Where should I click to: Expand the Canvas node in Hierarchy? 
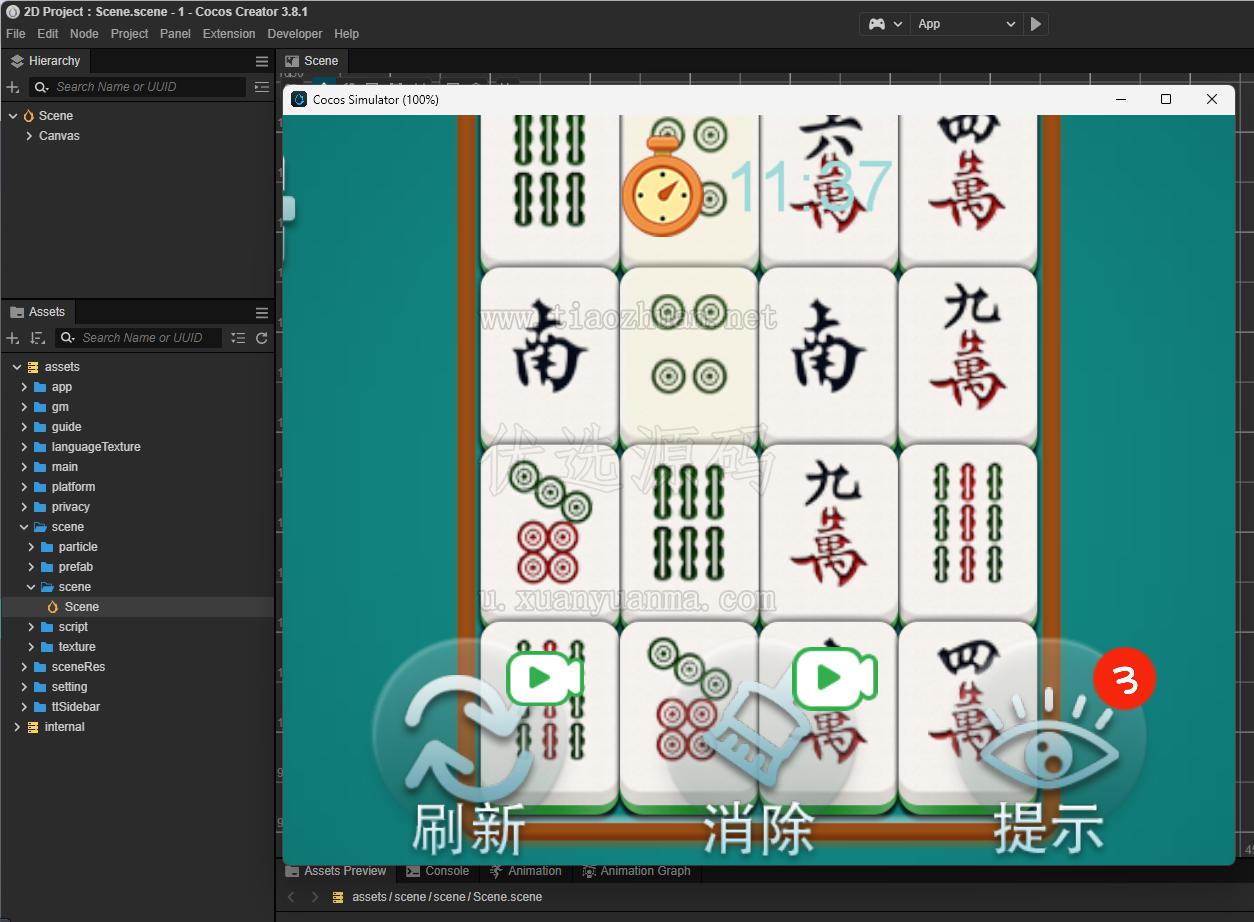(x=29, y=136)
